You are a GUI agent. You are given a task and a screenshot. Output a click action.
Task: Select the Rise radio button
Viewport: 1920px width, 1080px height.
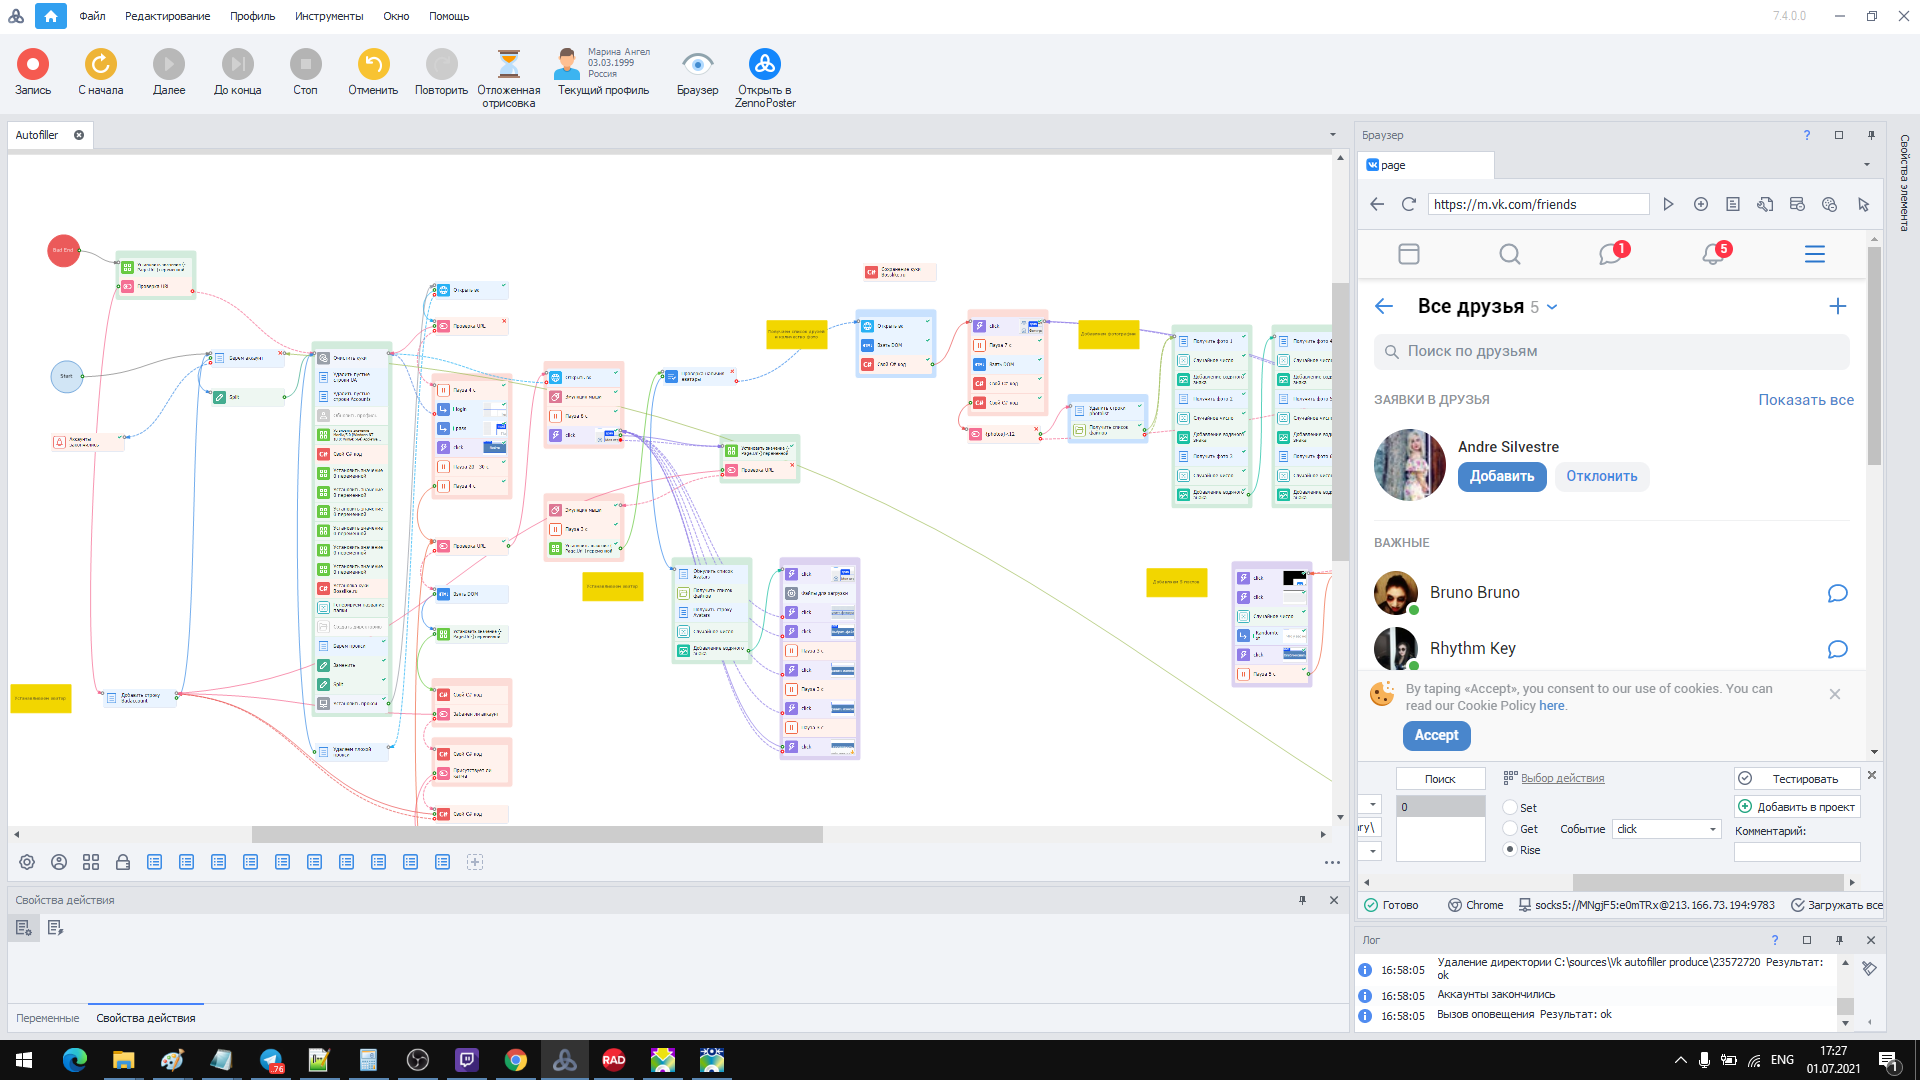[1510, 850]
